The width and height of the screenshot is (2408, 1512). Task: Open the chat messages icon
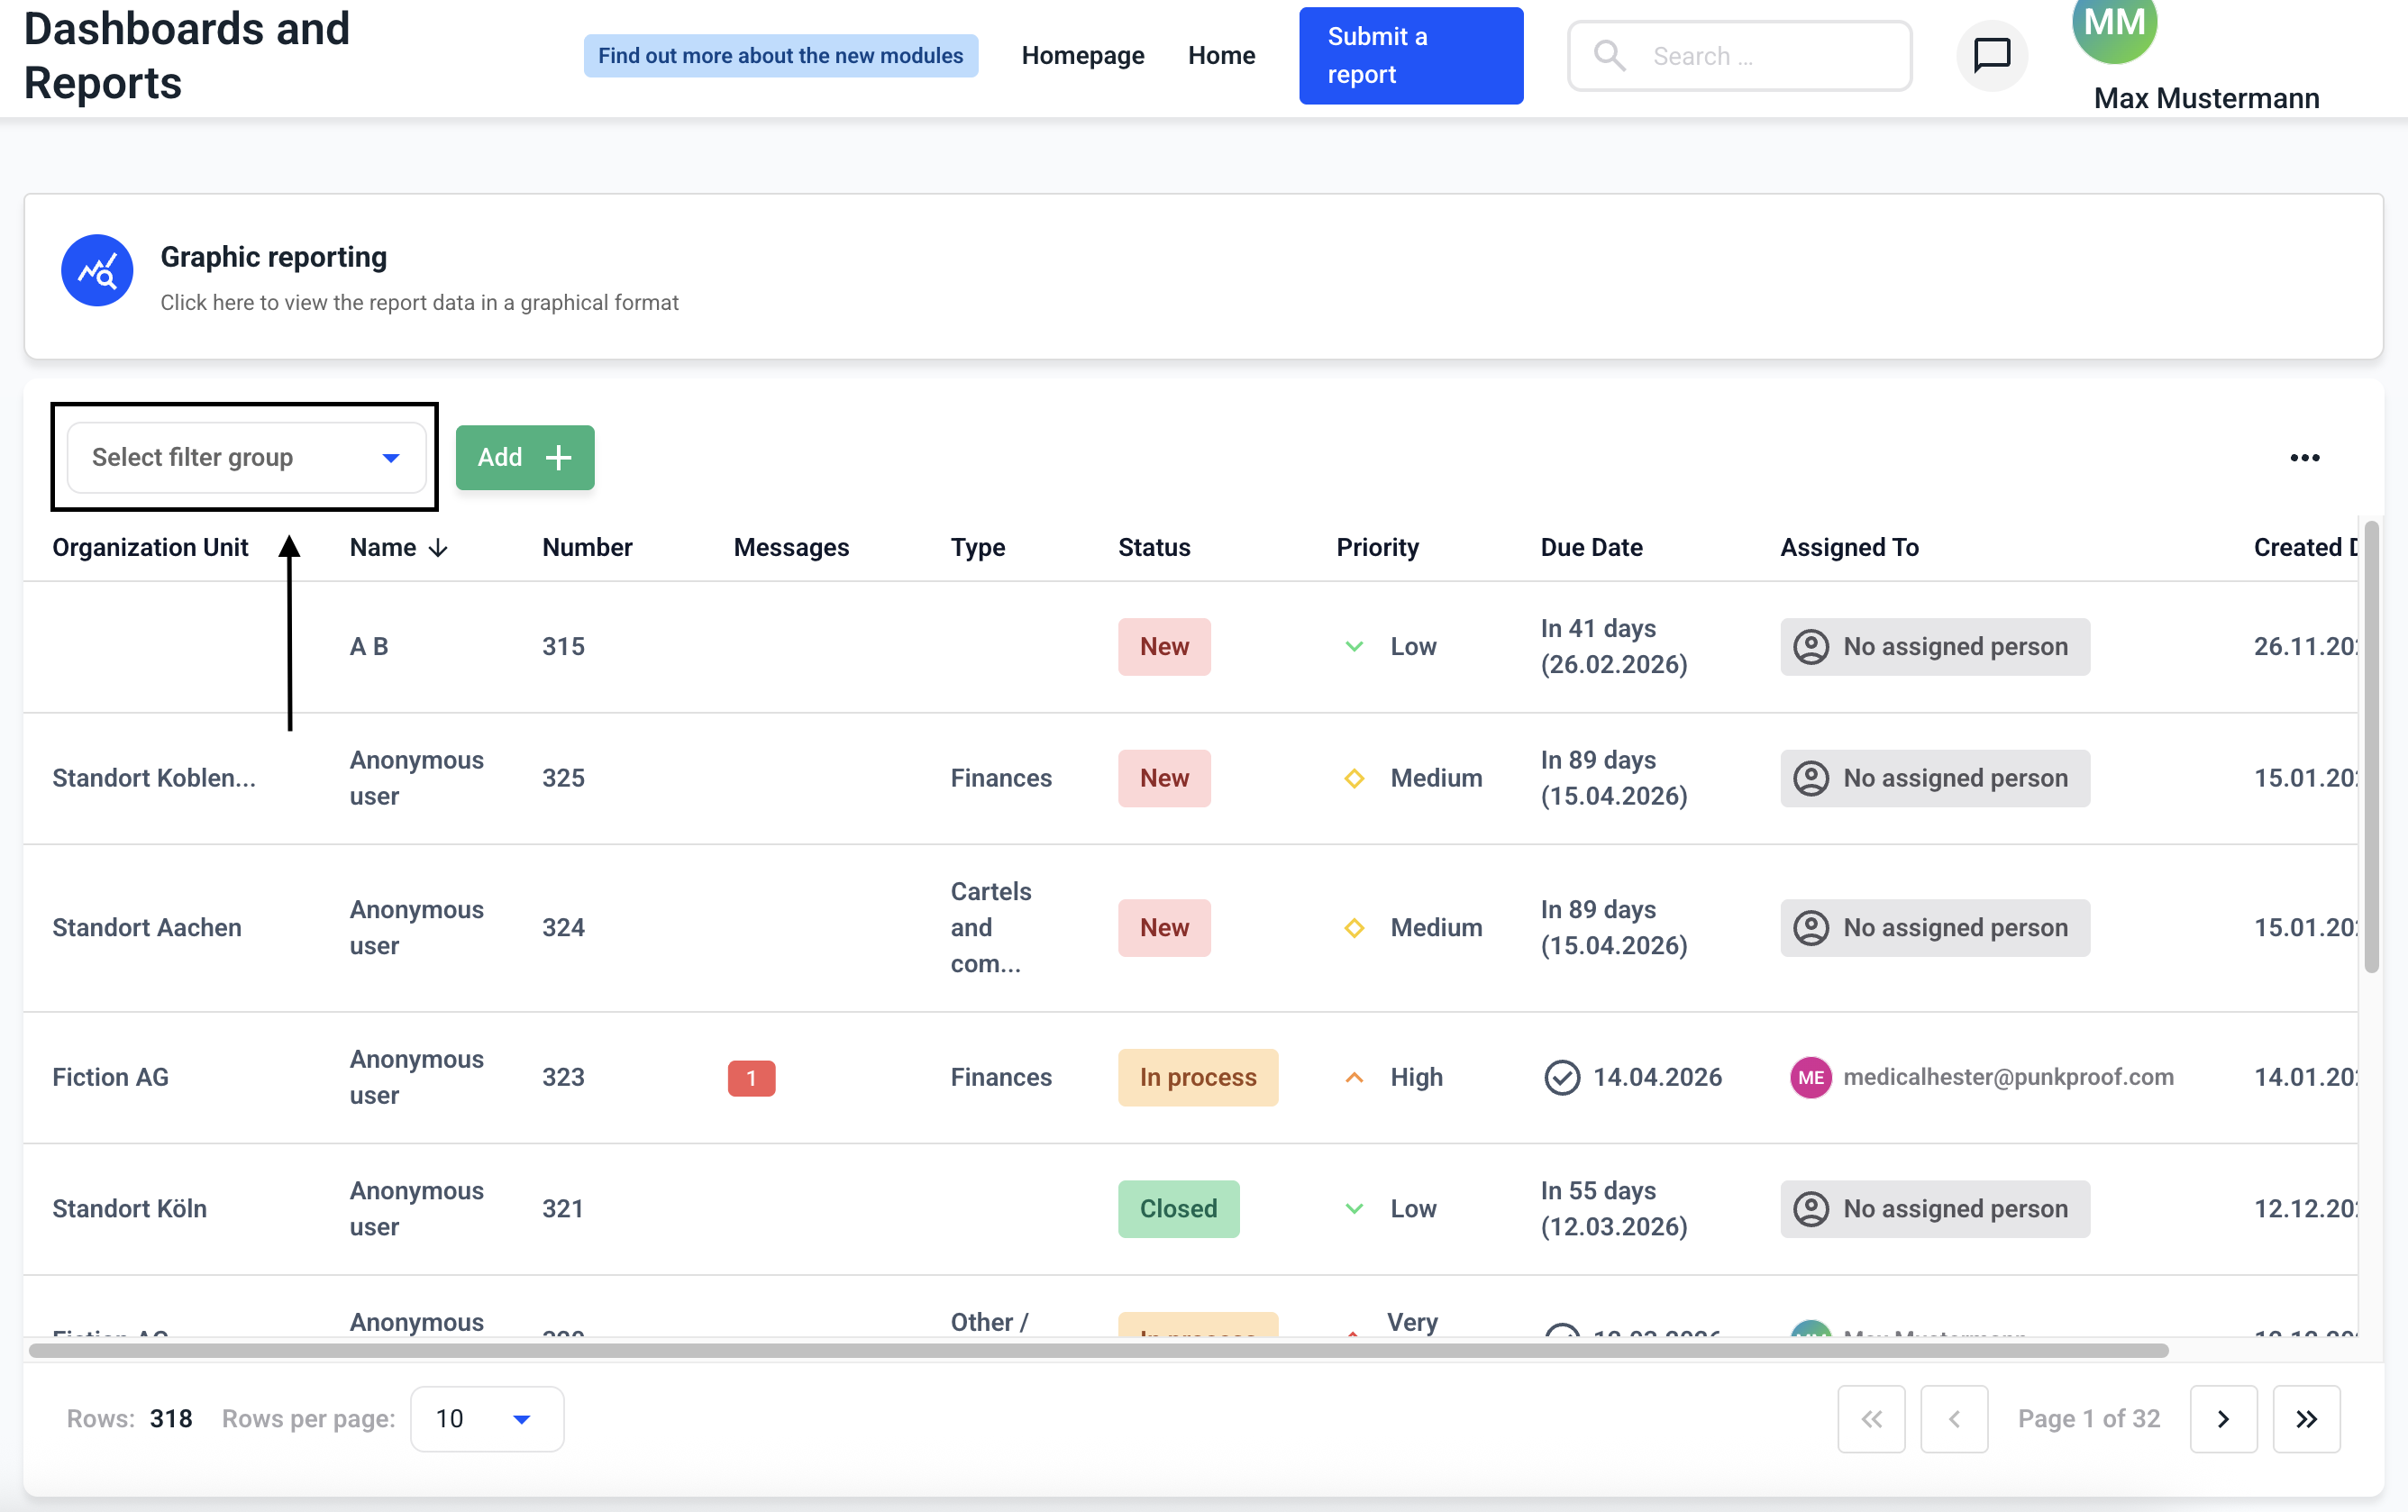[1991, 55]
